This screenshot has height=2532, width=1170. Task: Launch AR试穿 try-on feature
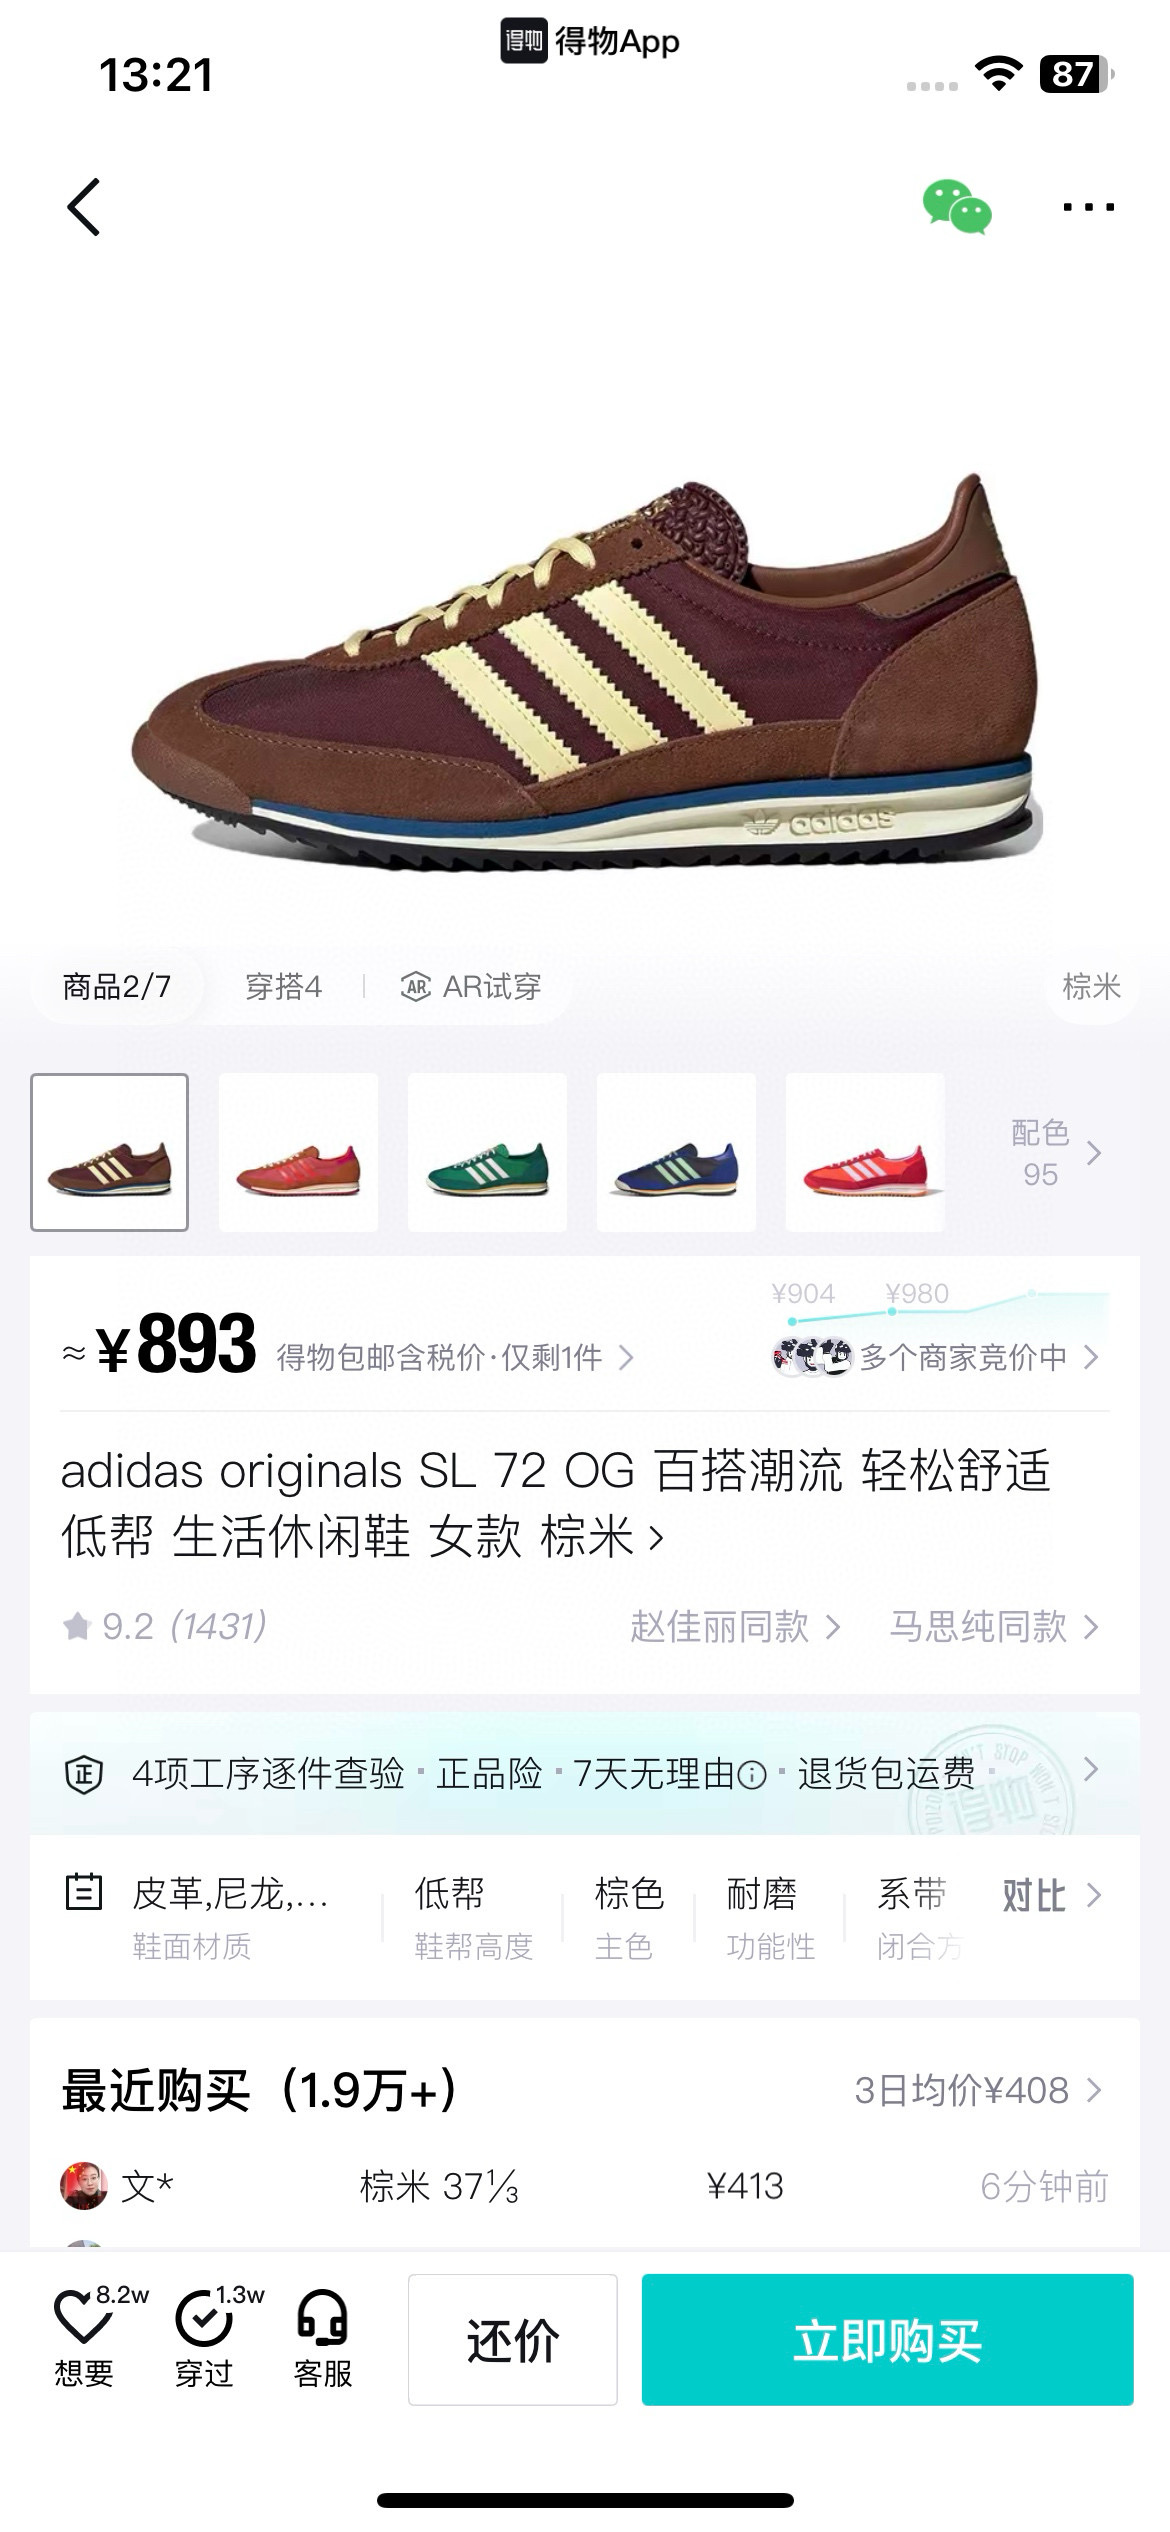[470, 987]
